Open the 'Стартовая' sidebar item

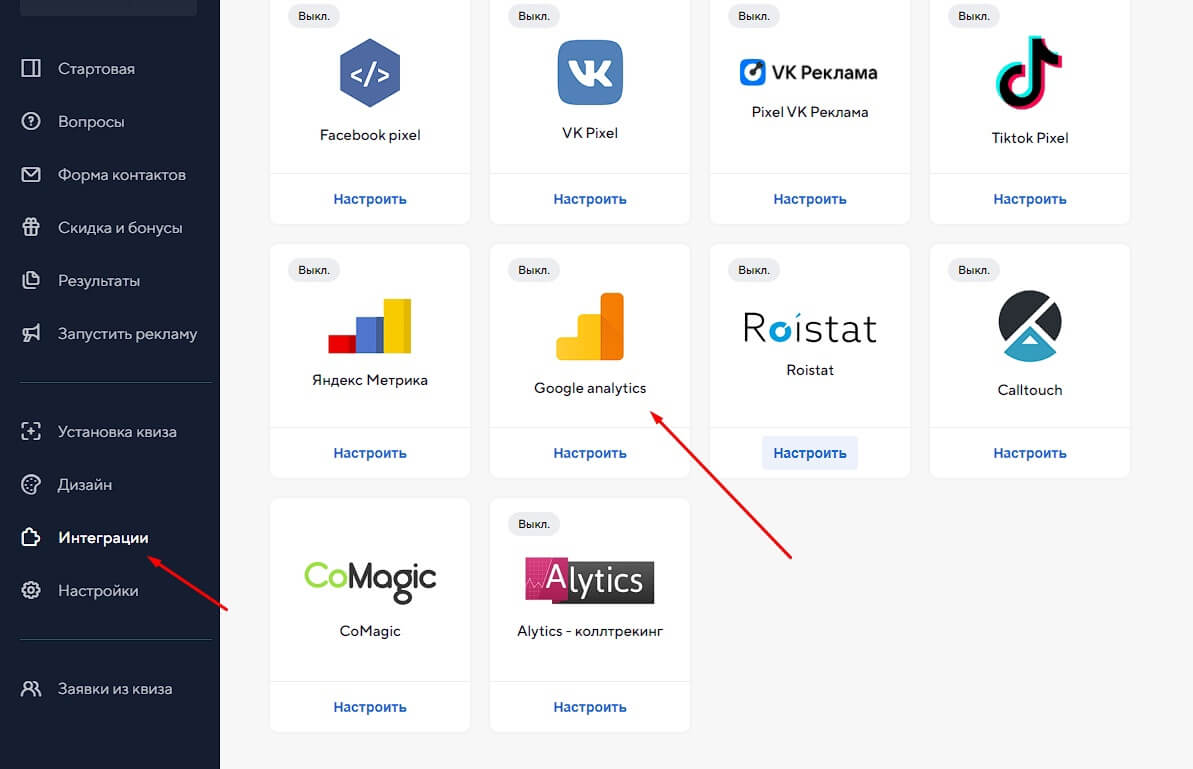(x=96, y=69)
